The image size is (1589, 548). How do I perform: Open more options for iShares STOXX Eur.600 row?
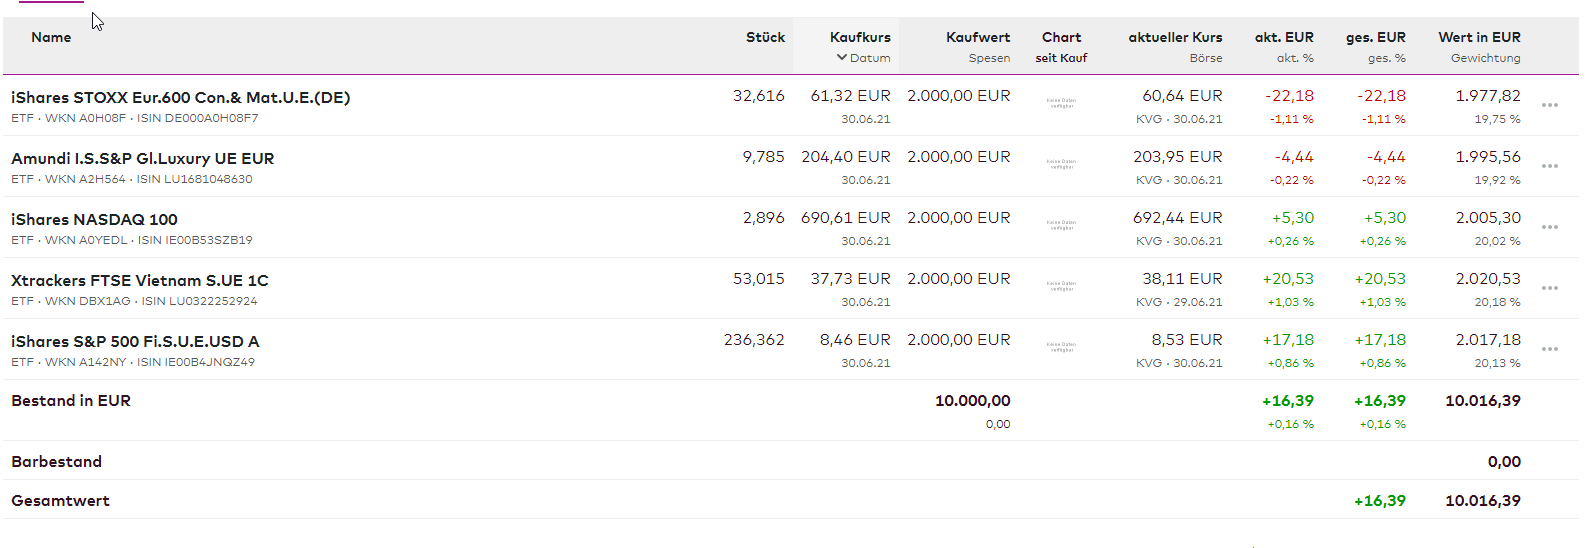click(1549, 105)
